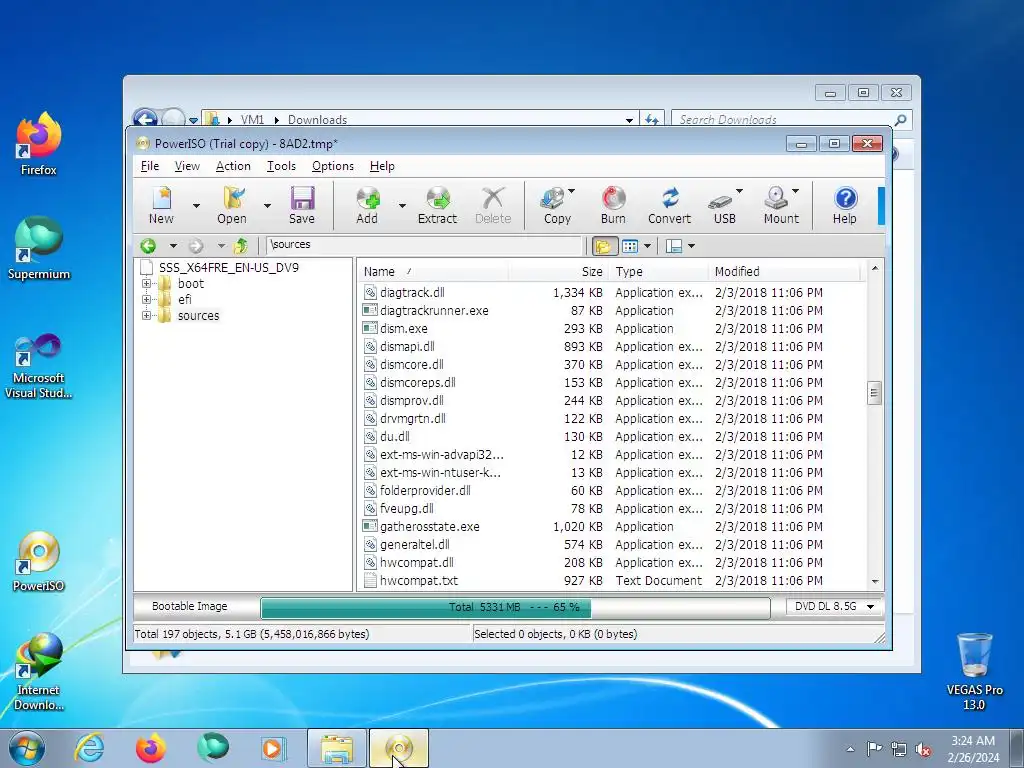This screenshot has width=1024, height=768.
Task: Click the Help toolbar icon
Action: 845,205
